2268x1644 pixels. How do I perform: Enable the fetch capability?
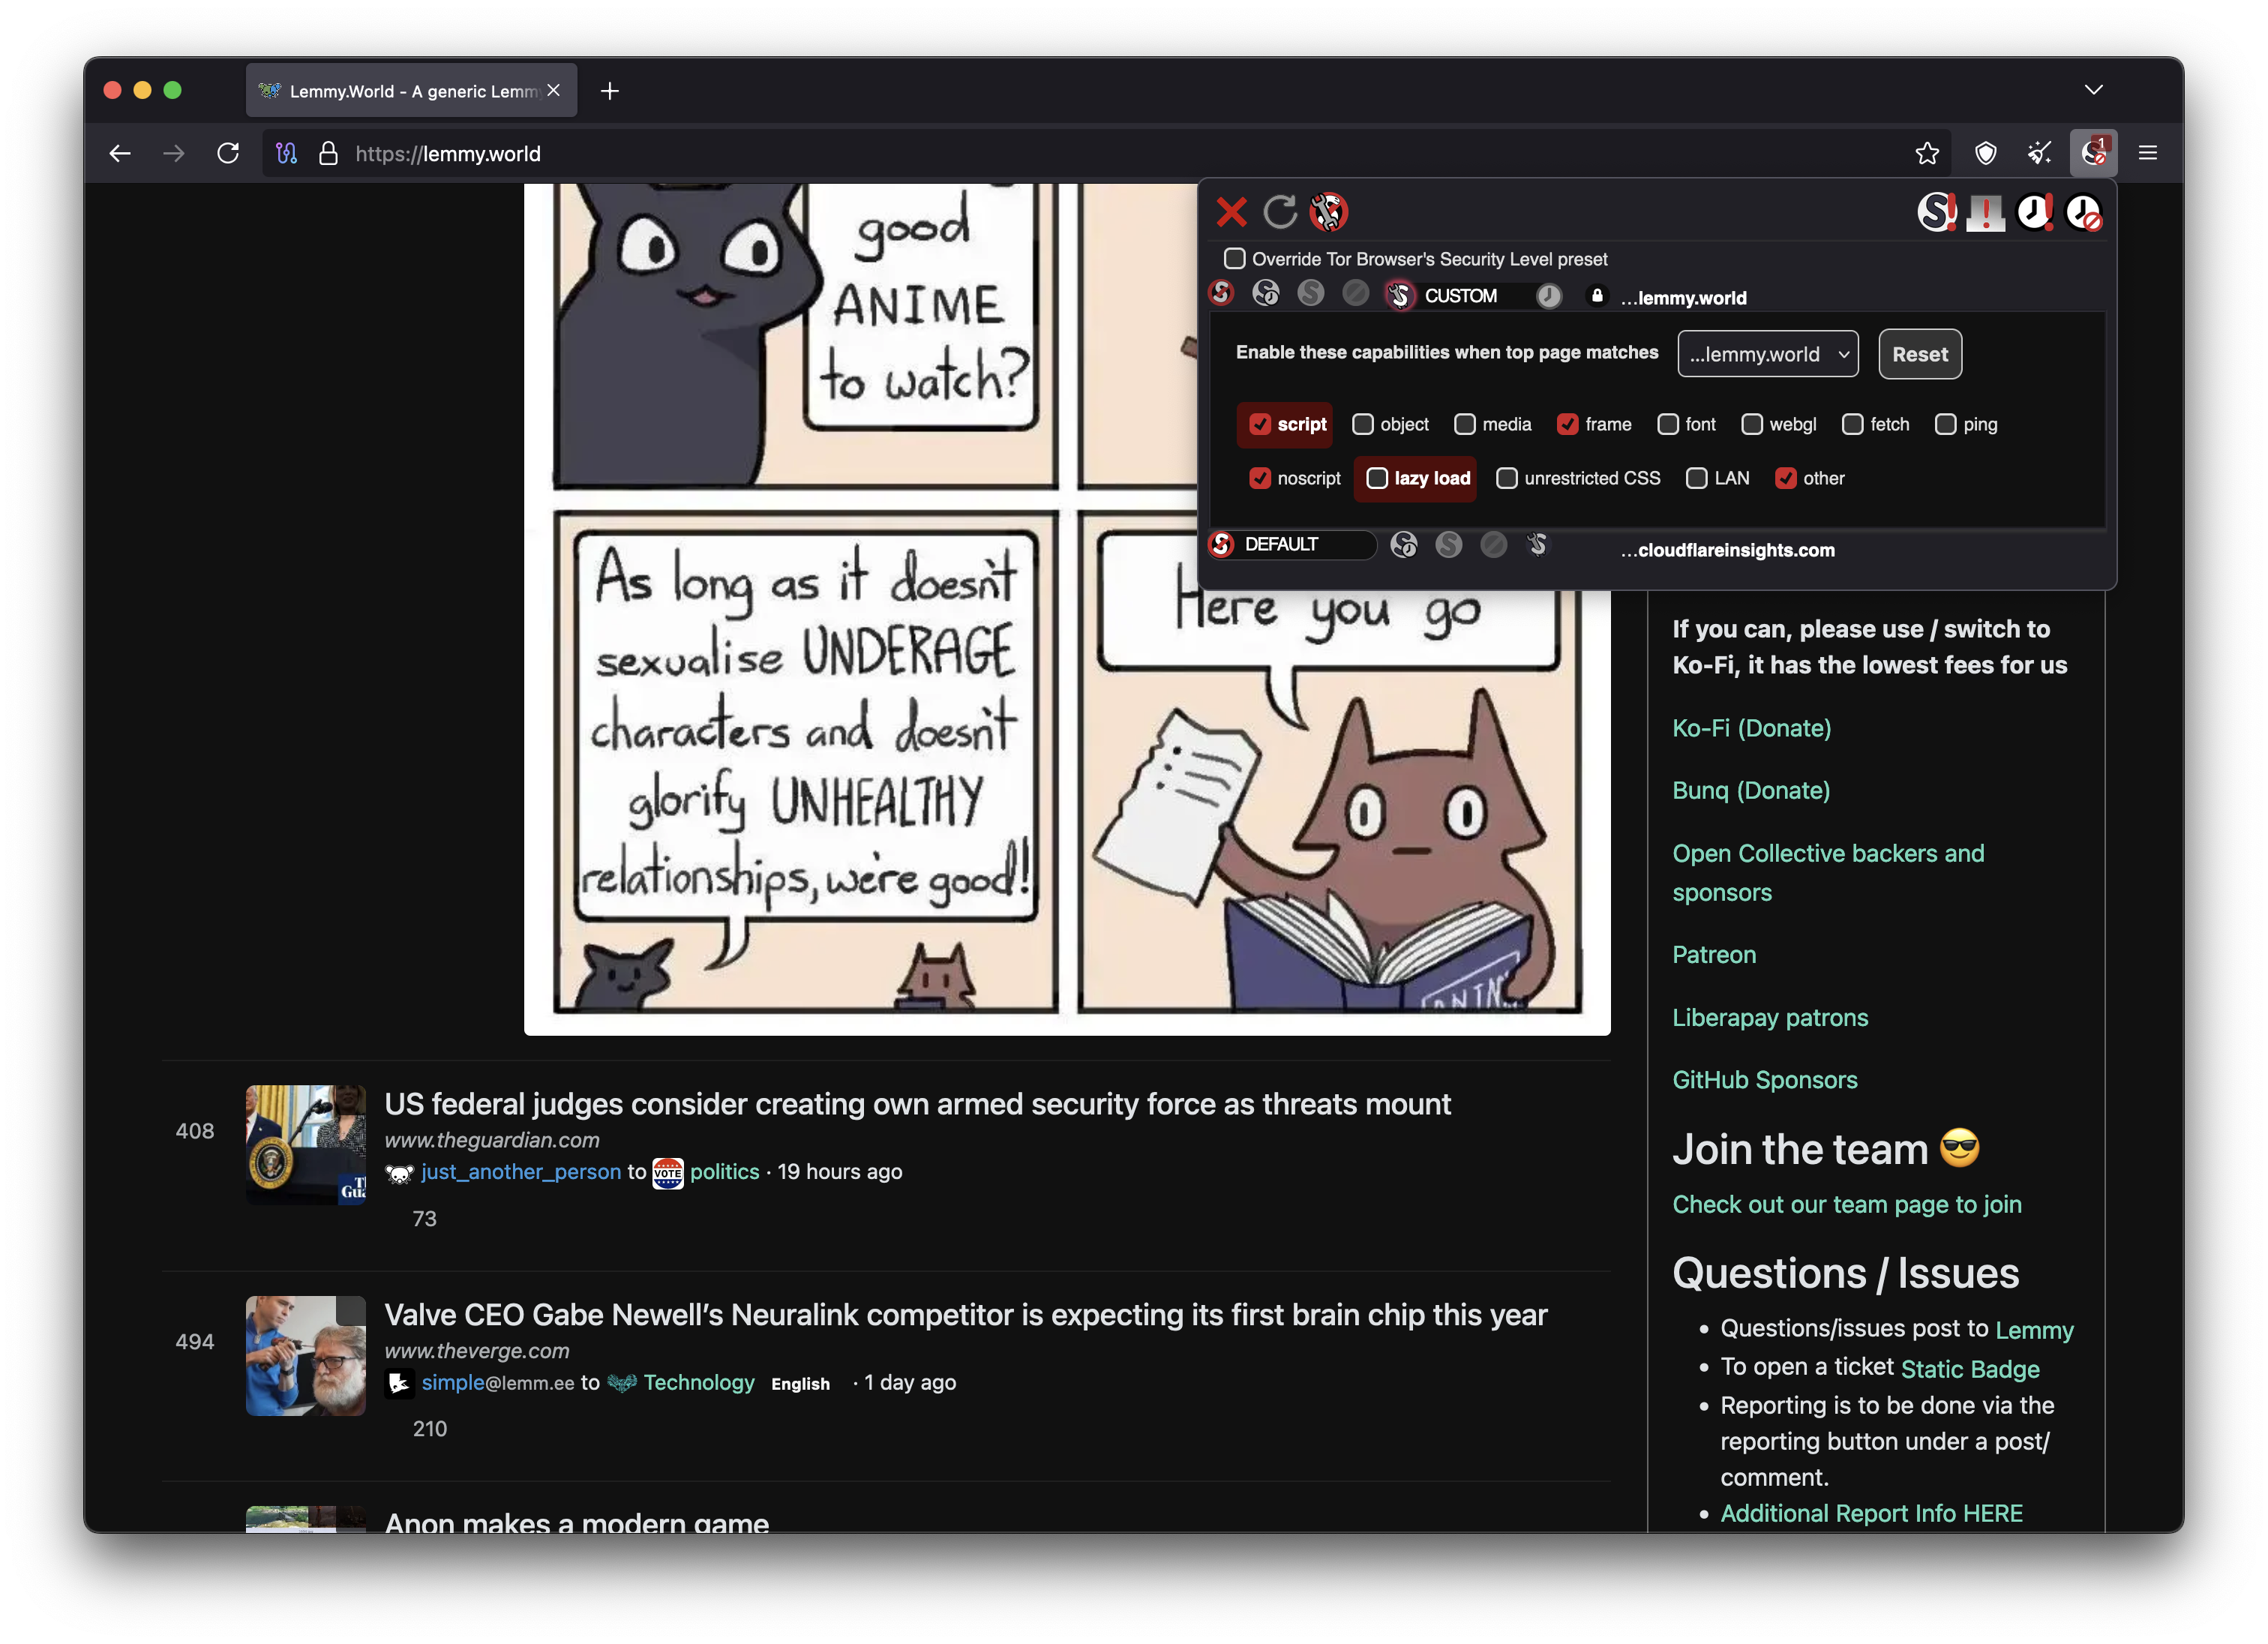coord(1853,424)
